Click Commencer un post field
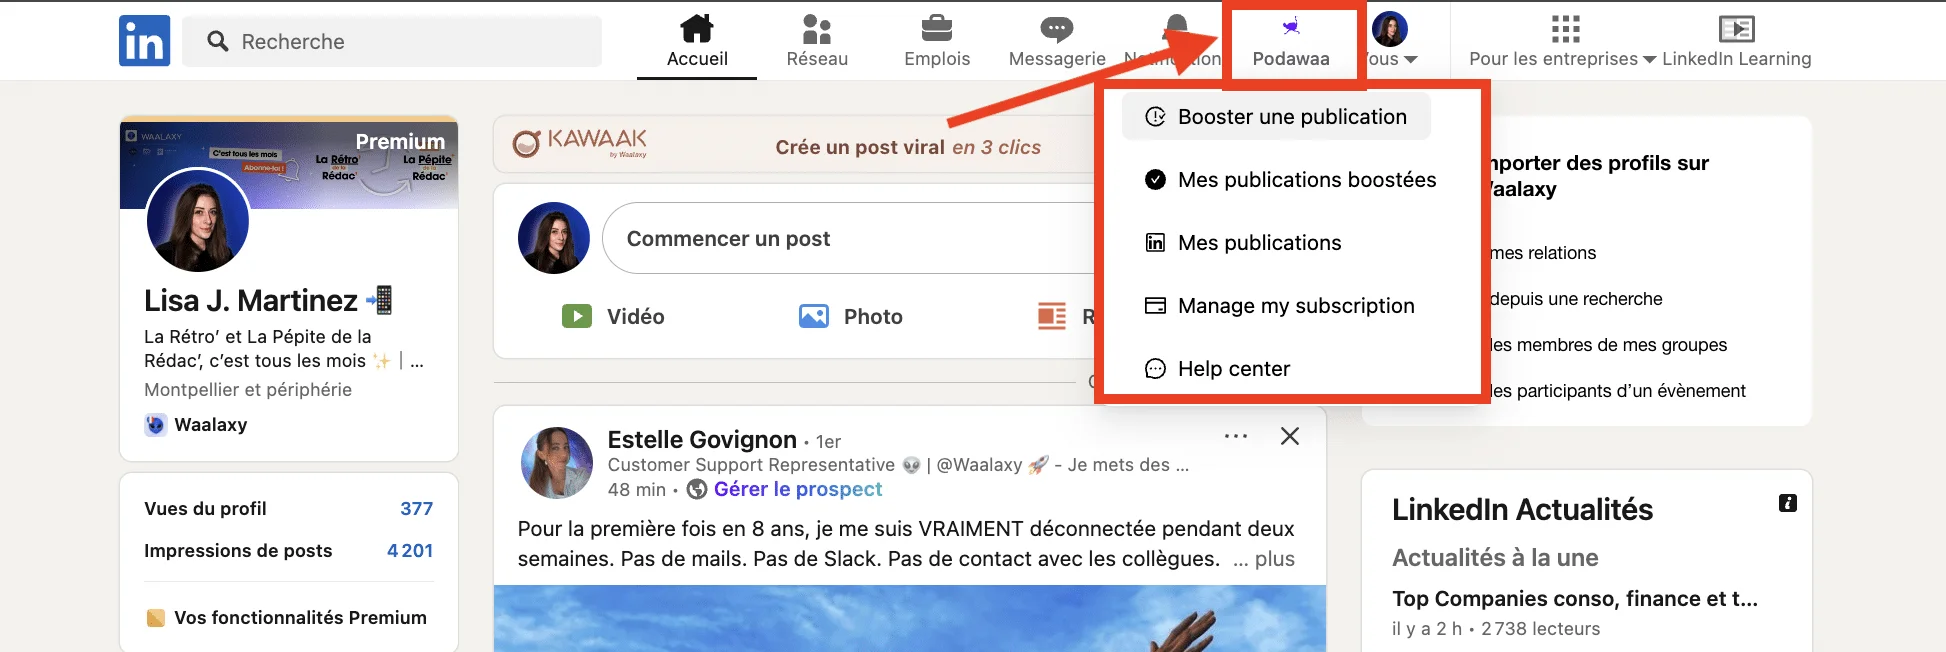 850,238
